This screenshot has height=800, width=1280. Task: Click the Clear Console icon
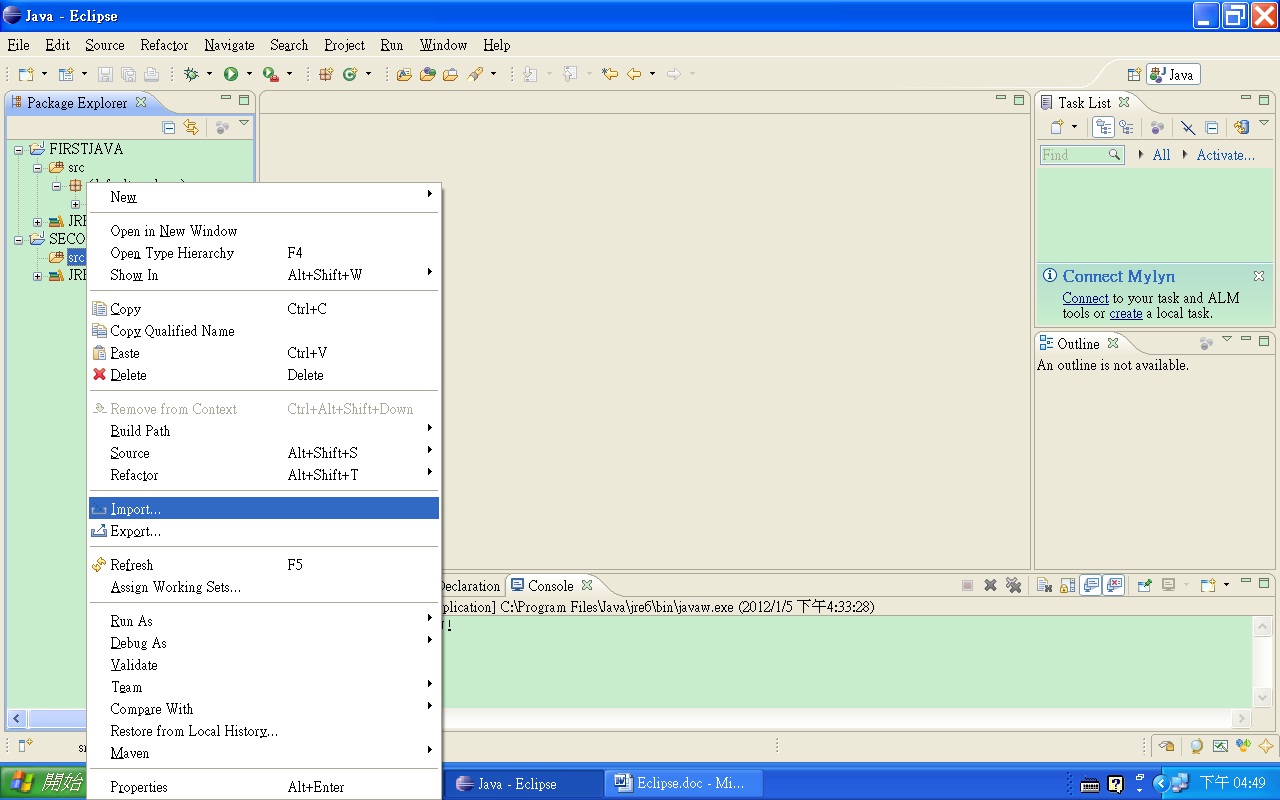(1043, 585)
